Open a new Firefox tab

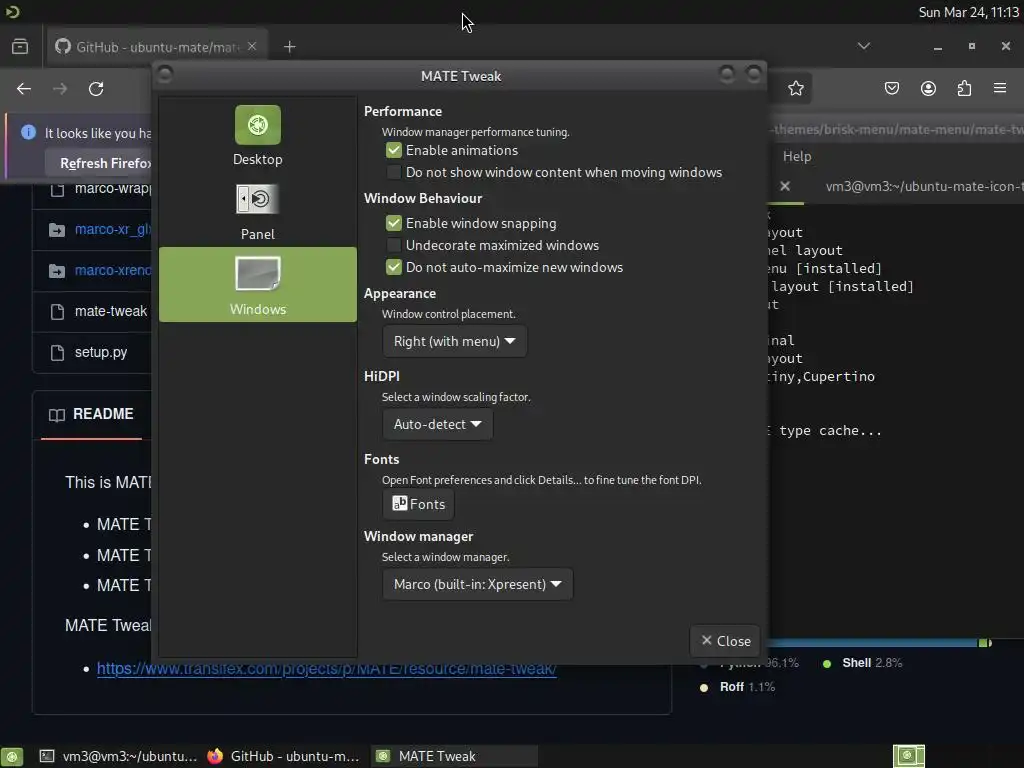tap(289, 46)
